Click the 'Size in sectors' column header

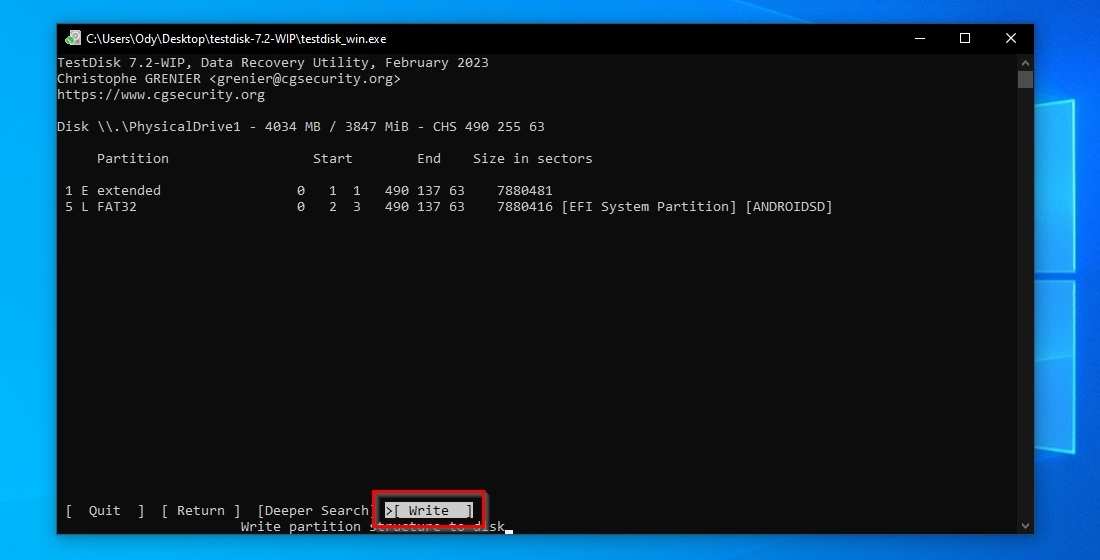(532, 159)
